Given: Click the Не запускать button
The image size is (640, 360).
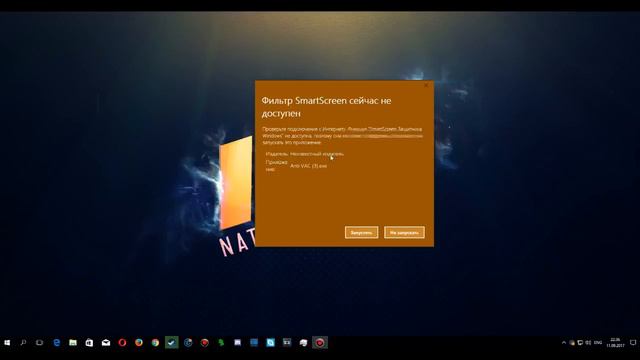Looking at the screenshot, I should pyautogui.click(x=404, y=233).
